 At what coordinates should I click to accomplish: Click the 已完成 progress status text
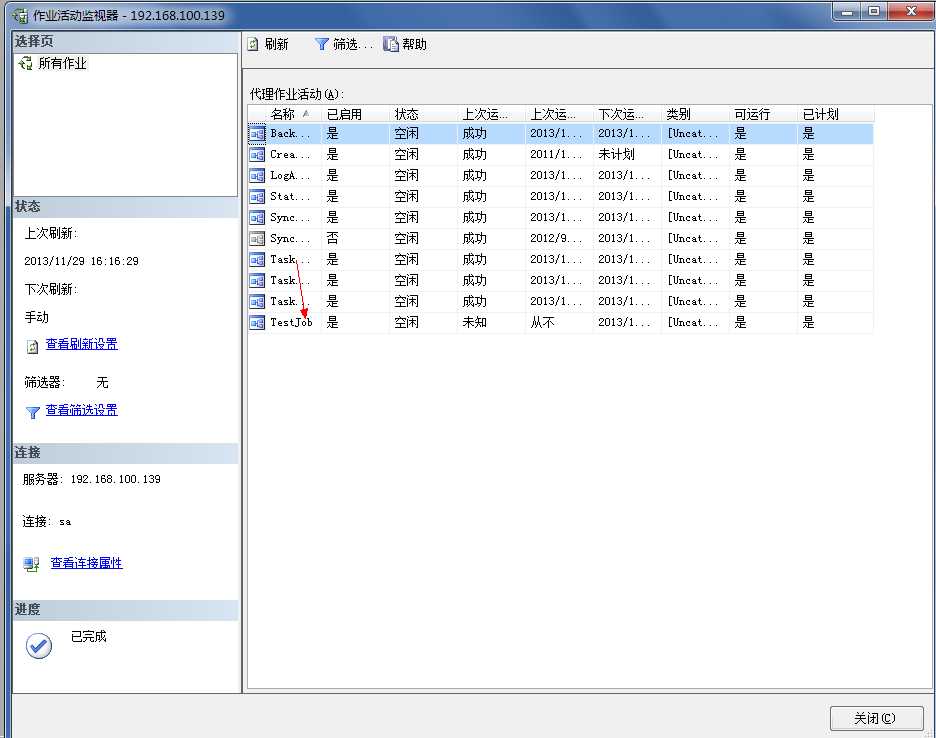tap(88, 636)
